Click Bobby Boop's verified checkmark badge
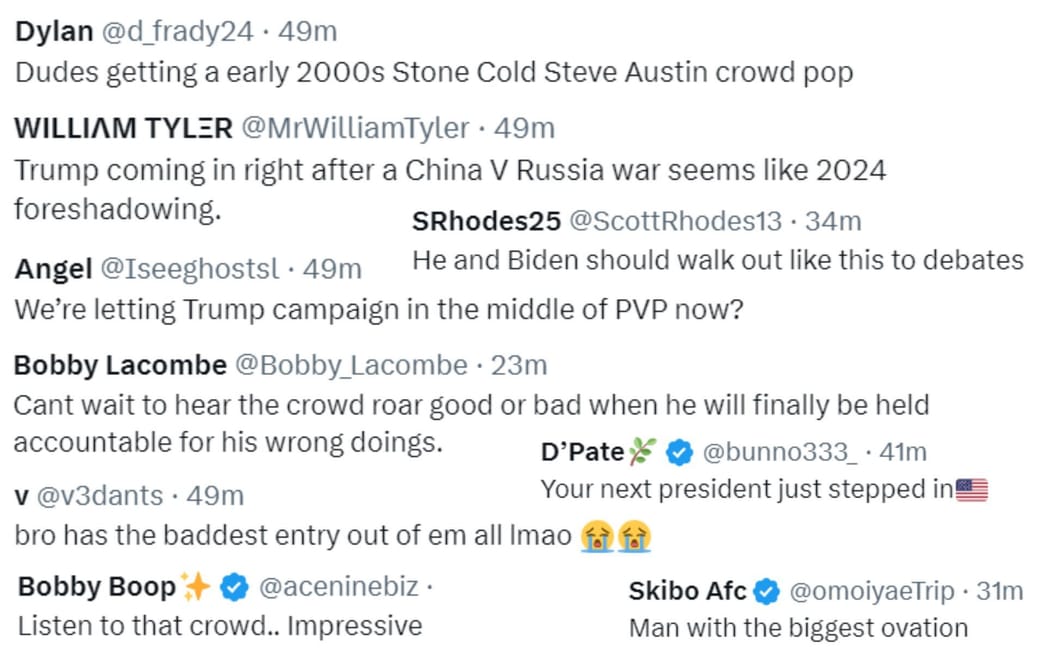 233,587
